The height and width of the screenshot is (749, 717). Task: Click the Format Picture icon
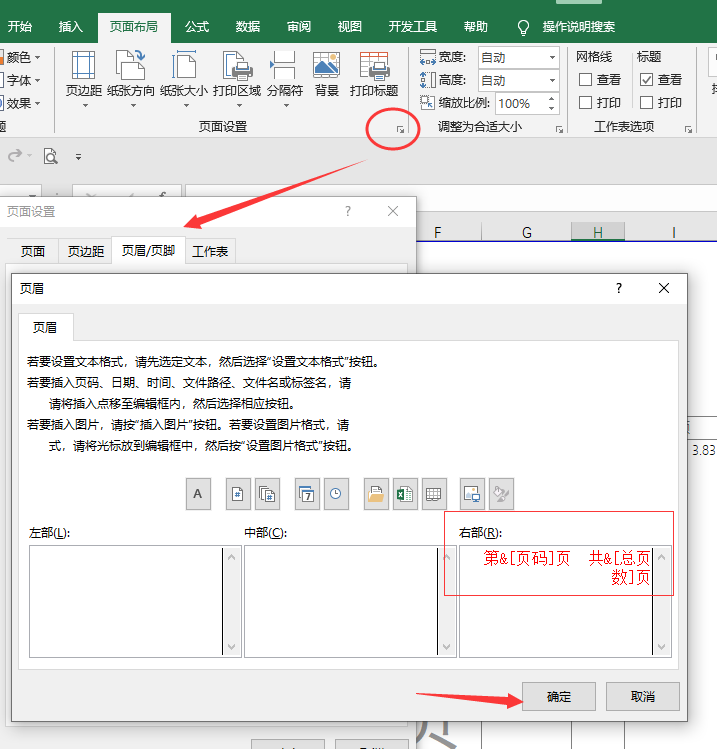coord(502,494)
